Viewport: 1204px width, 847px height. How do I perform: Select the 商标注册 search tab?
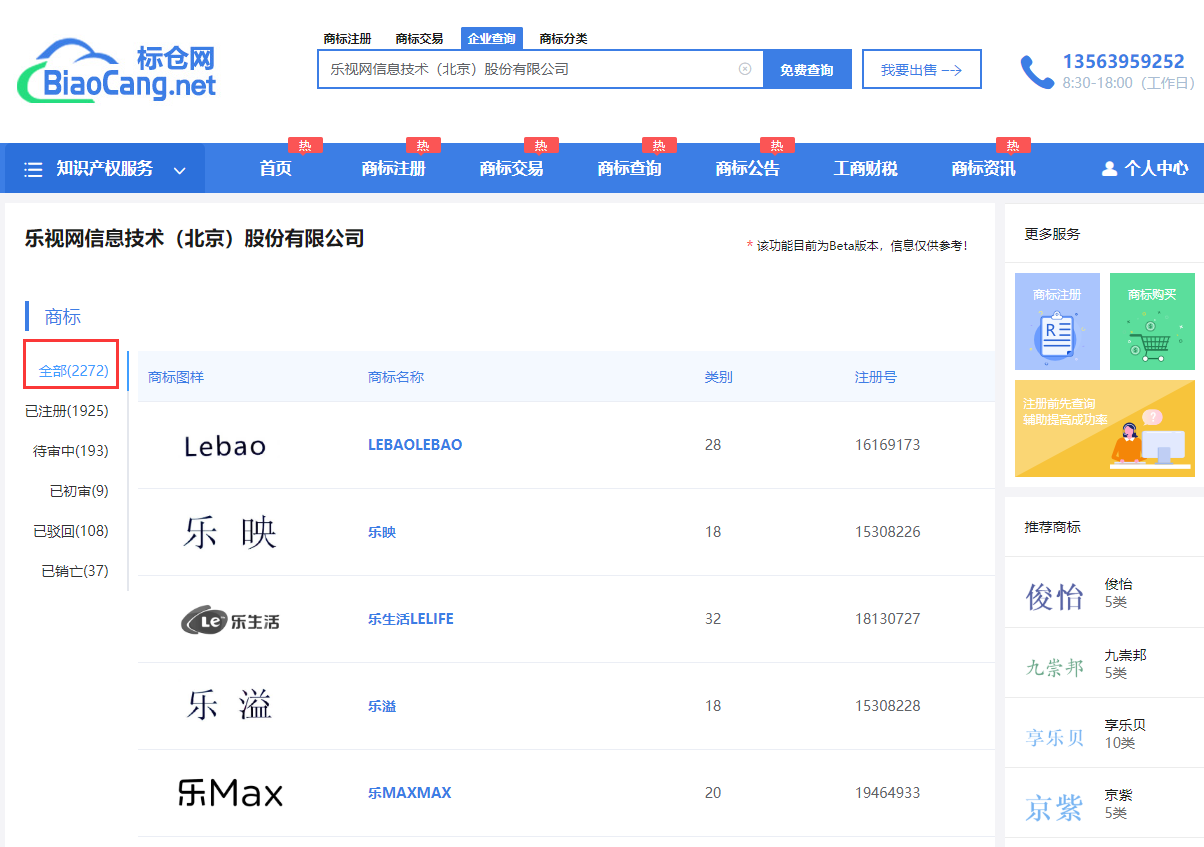point(347,39)
